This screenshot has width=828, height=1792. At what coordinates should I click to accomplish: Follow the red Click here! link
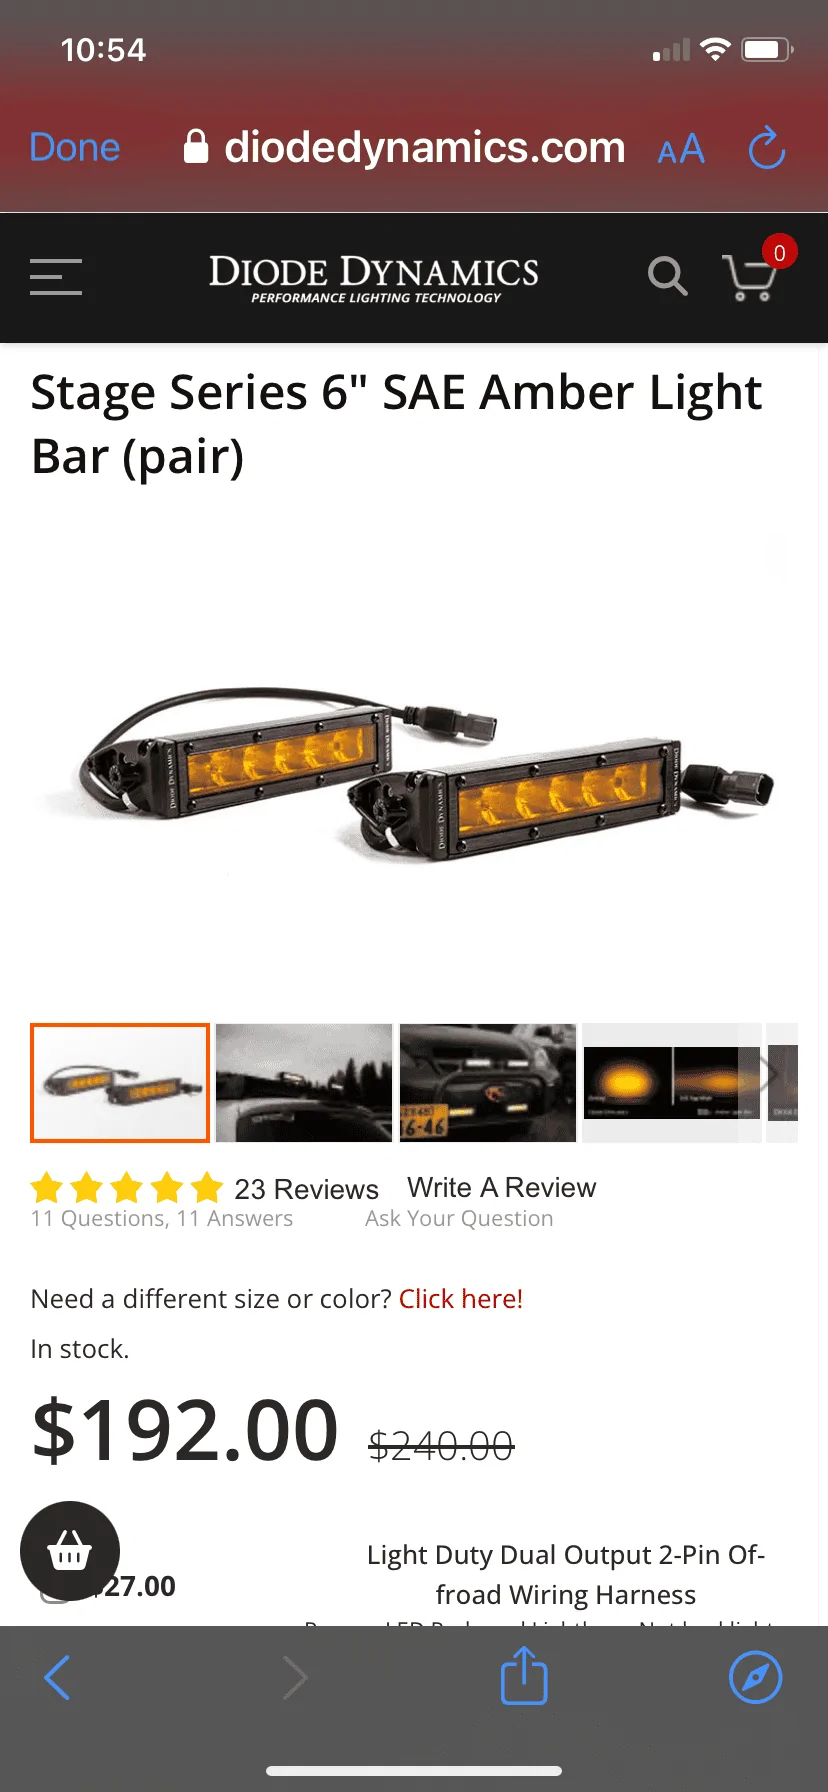click(461, 1298)
